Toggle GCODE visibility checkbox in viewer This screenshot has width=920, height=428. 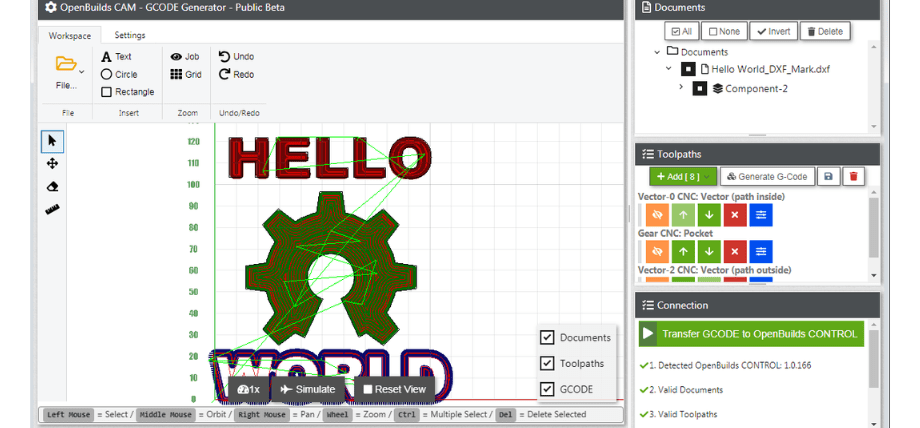[547, 389]
